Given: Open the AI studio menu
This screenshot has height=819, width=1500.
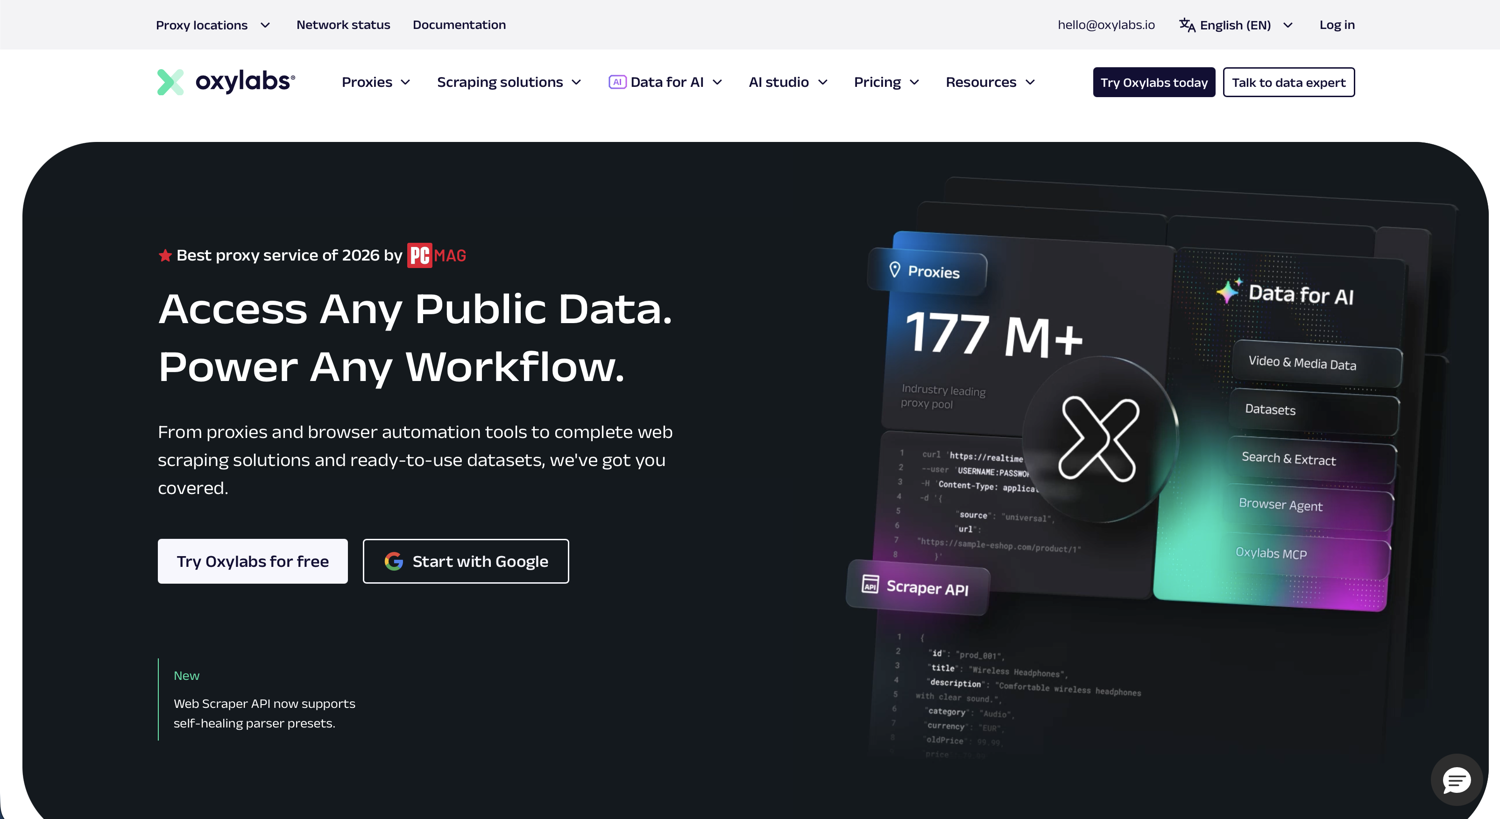Looking at the screenshot, I should pyautogui.click(x=788, y=82).
